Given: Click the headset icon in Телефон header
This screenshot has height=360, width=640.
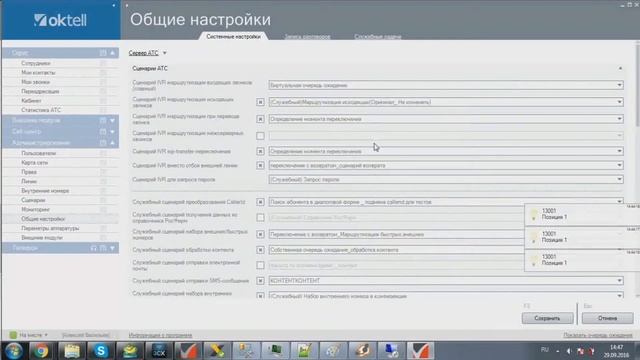Looking at the screenshot, I should tap(94, 248).
